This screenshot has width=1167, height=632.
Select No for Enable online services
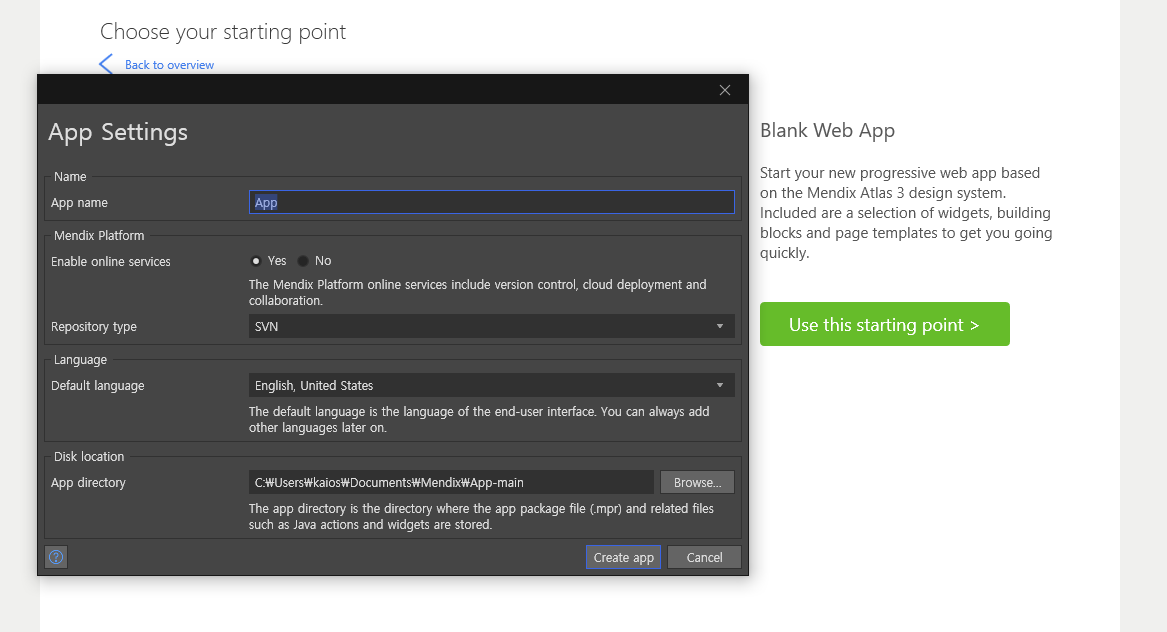(x=303, y=261)
